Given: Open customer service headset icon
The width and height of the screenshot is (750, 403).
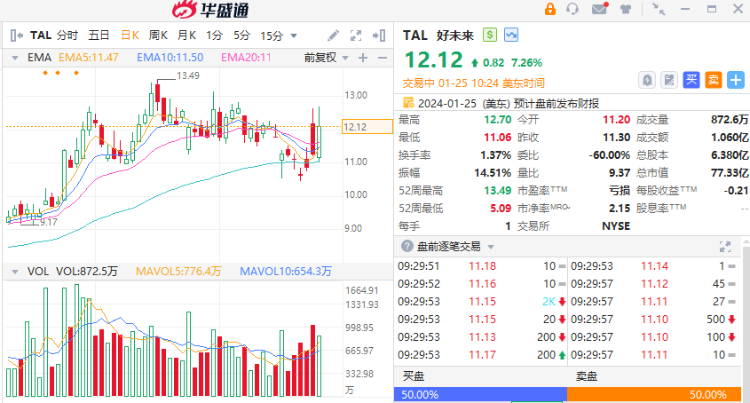Looking at the screenshot, I should click(x=573, y=9).
